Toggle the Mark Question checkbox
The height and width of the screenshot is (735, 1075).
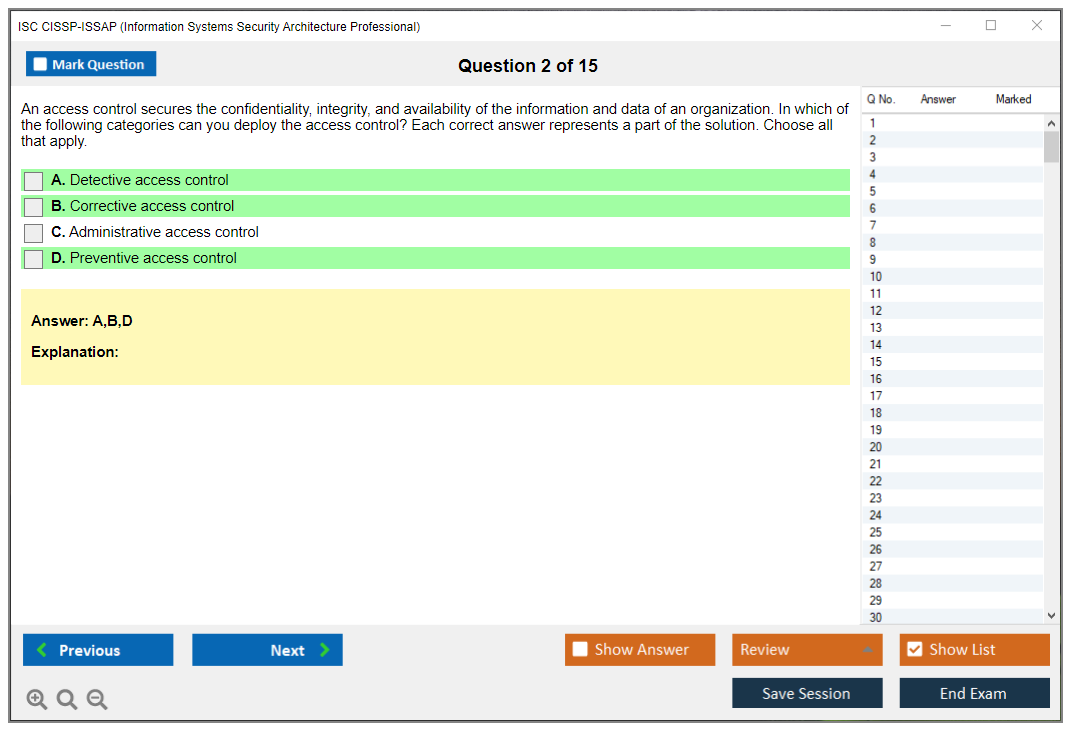[41, 65]
